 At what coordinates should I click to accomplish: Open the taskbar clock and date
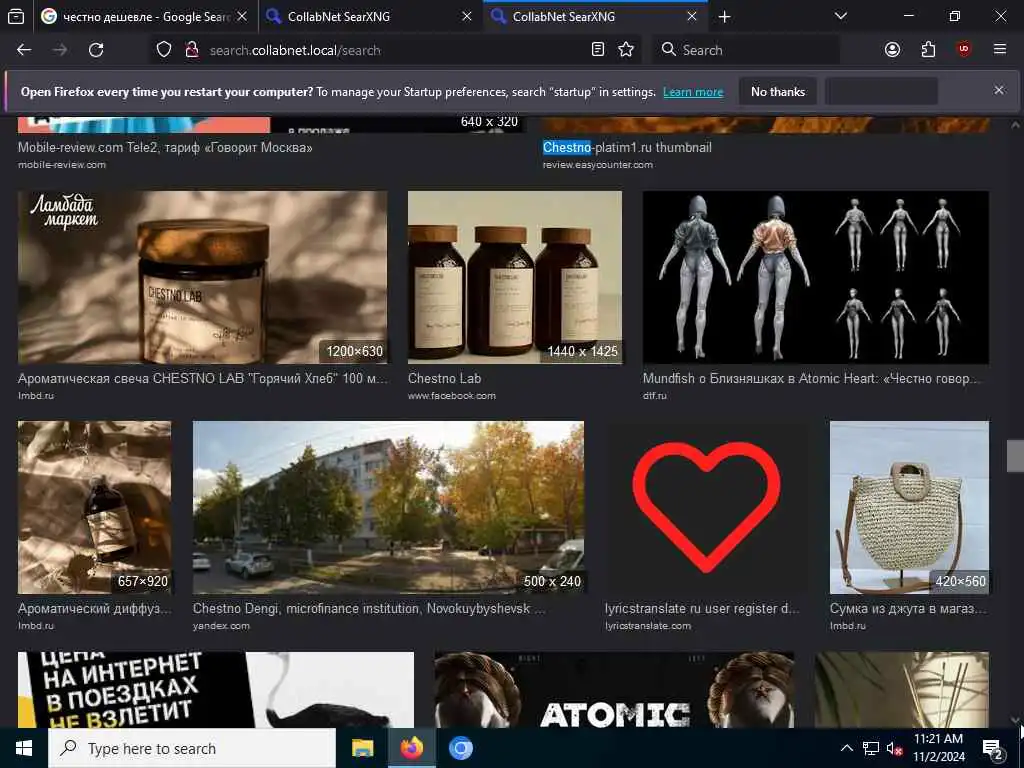(938, 748)
